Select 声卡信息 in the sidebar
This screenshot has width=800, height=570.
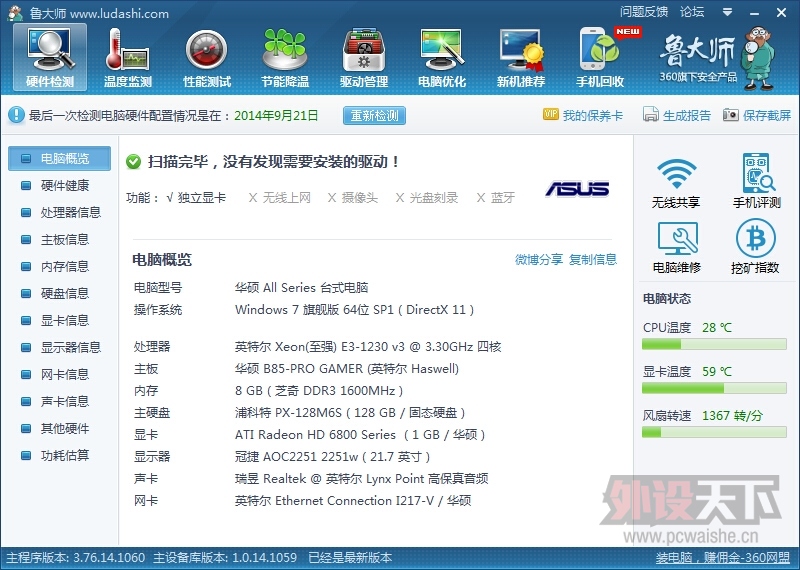point(59,402)
